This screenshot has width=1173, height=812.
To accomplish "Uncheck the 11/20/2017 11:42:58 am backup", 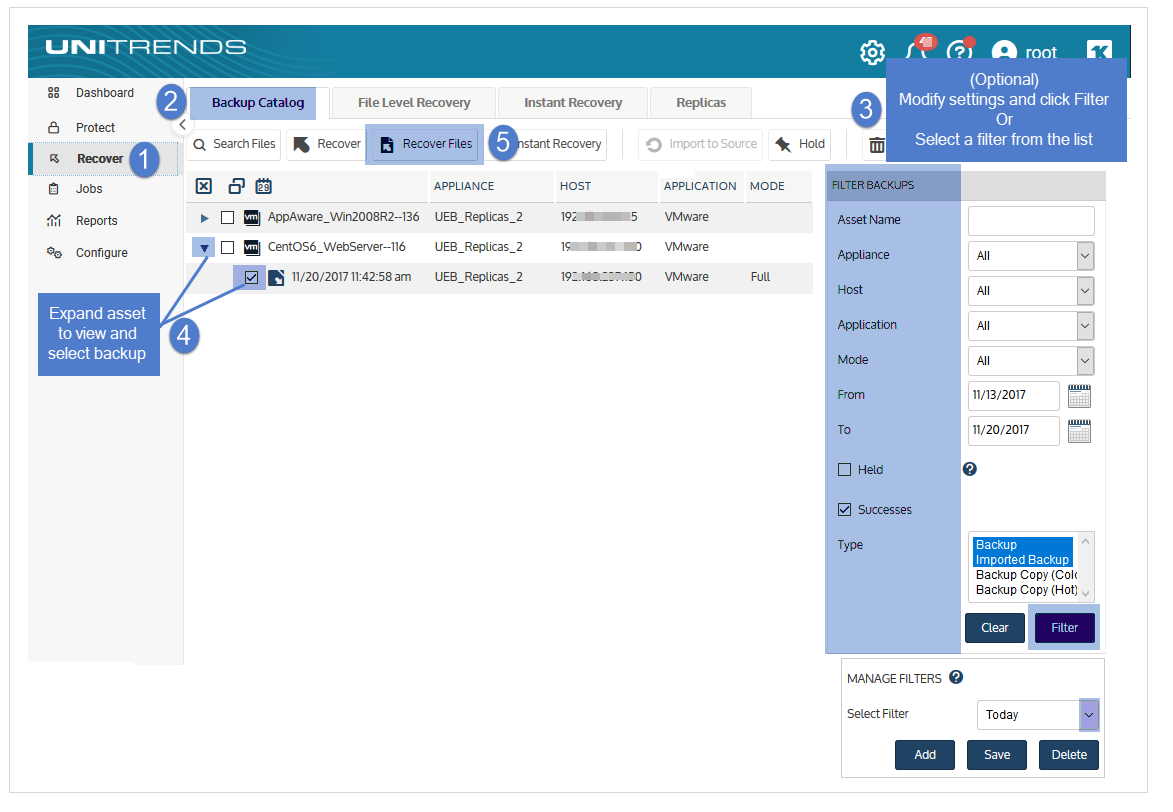I will pyautogui.click(x=251, y=278).
